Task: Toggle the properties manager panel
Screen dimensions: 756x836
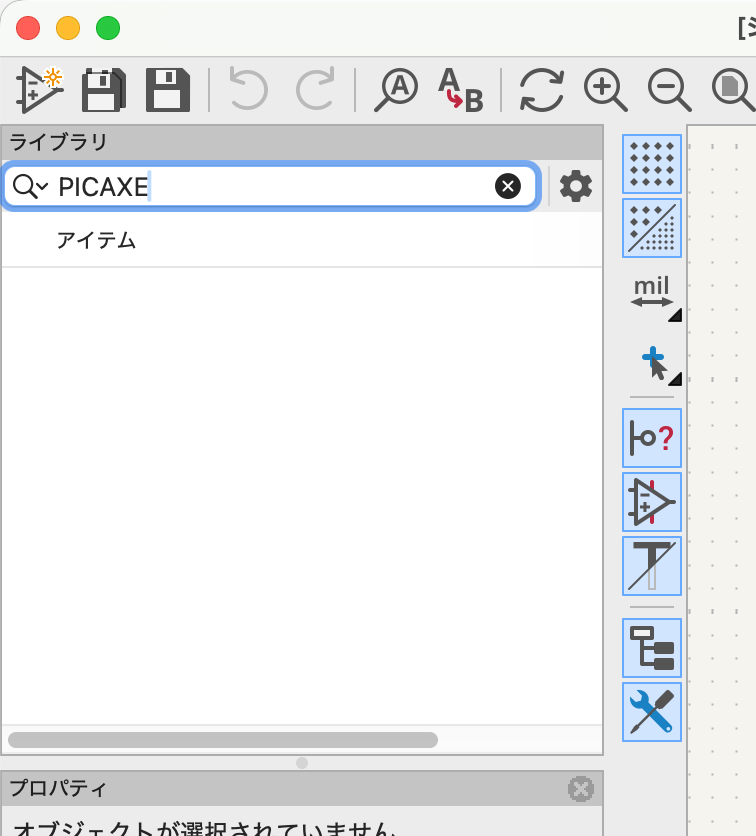Action: click(x=652, y=712)
